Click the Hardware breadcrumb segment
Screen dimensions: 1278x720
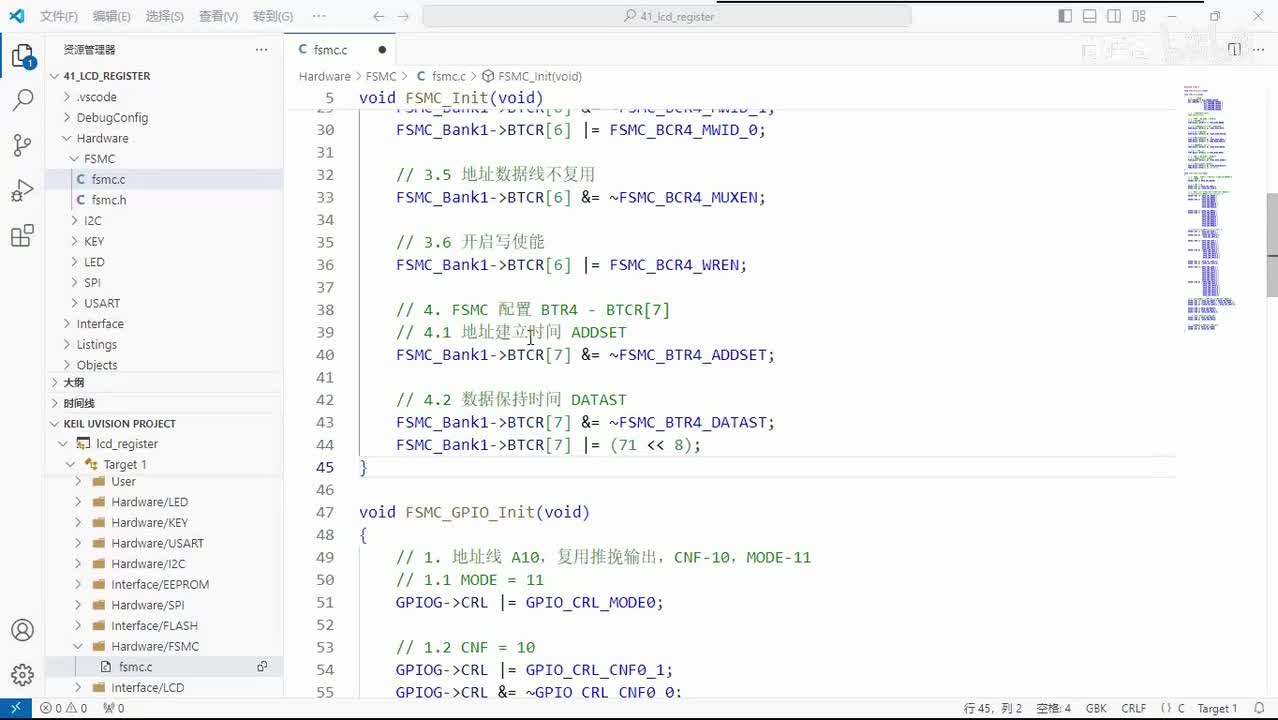324,76
